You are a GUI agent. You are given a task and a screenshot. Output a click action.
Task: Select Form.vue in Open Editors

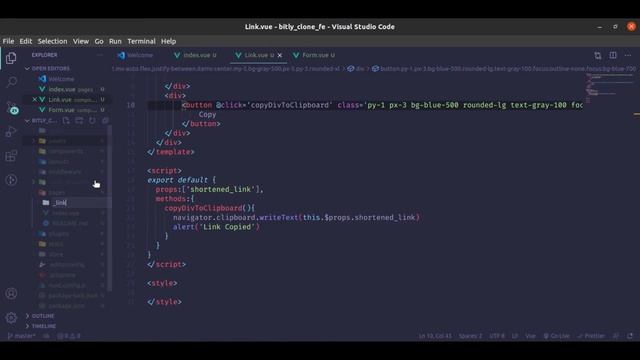67,110
